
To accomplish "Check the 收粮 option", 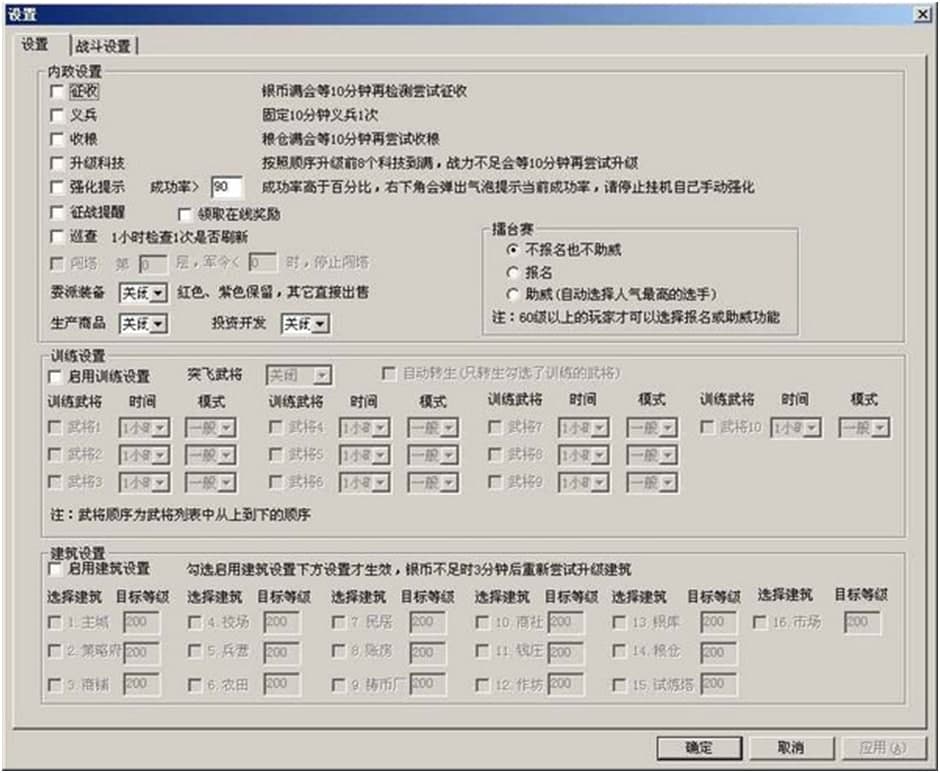I will click(57, 139).
